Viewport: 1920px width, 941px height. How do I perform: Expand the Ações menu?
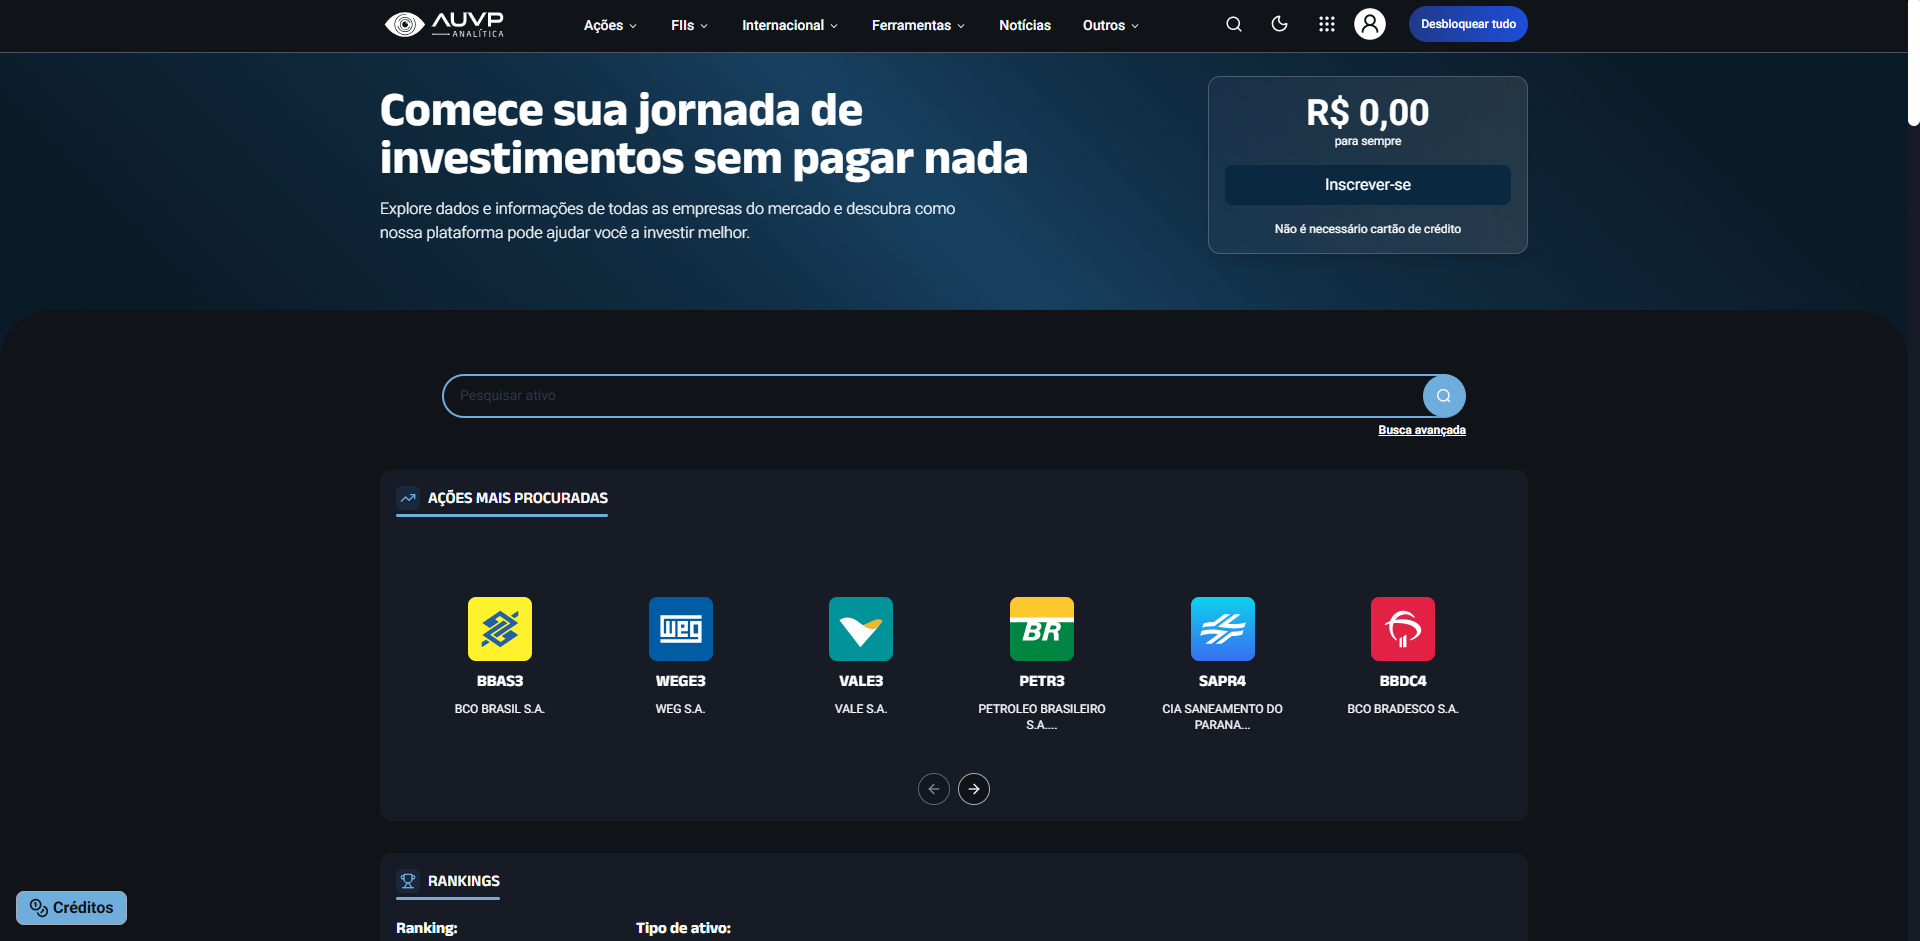tap(610, 25)
